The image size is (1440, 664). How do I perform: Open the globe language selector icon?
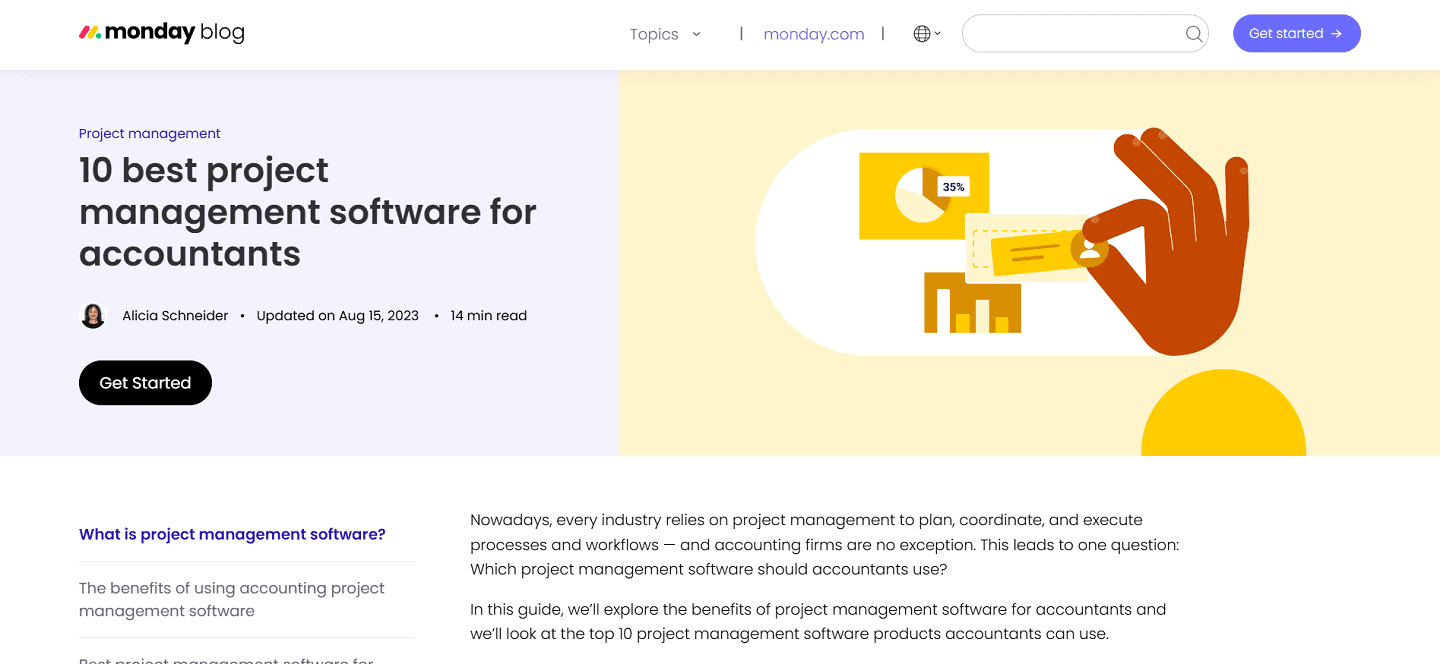point(919,33)
